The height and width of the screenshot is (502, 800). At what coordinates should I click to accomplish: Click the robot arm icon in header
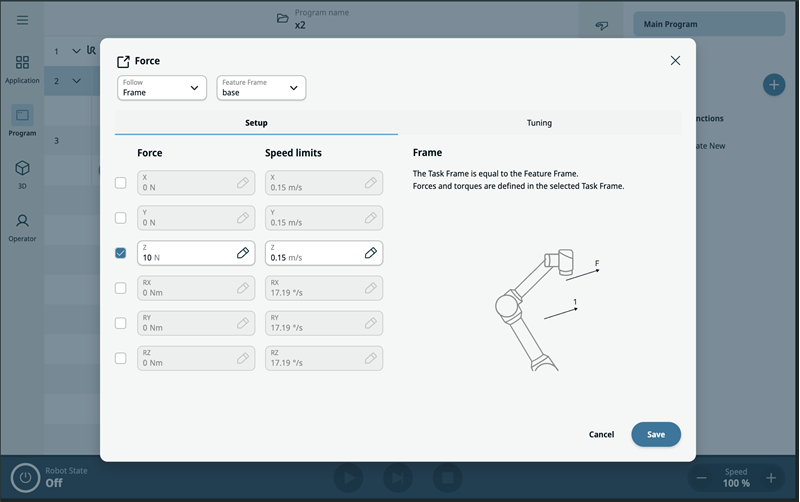pos(602,25)
